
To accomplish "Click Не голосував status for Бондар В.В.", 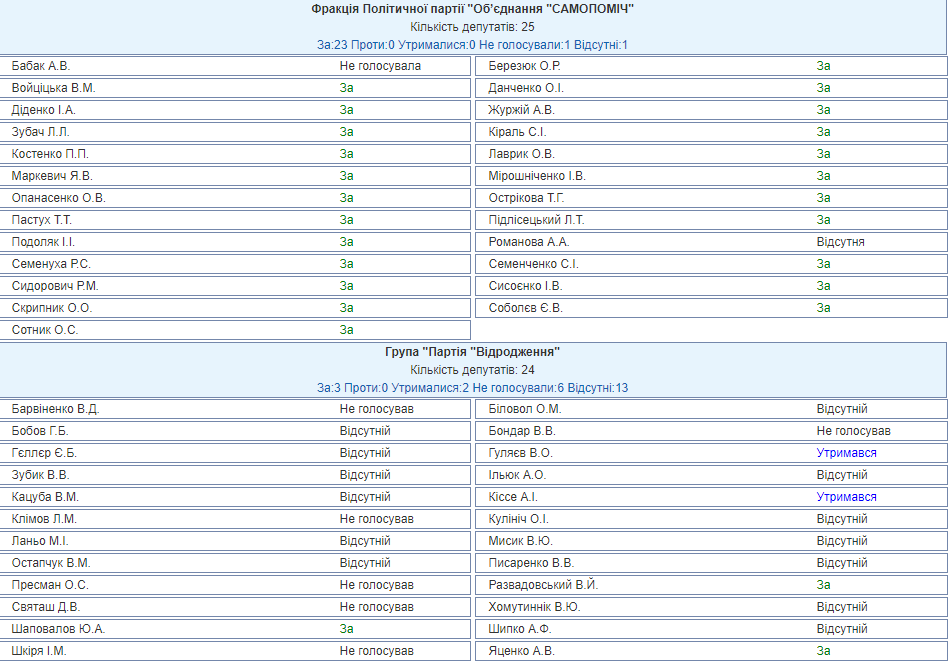I will (853, 431).
